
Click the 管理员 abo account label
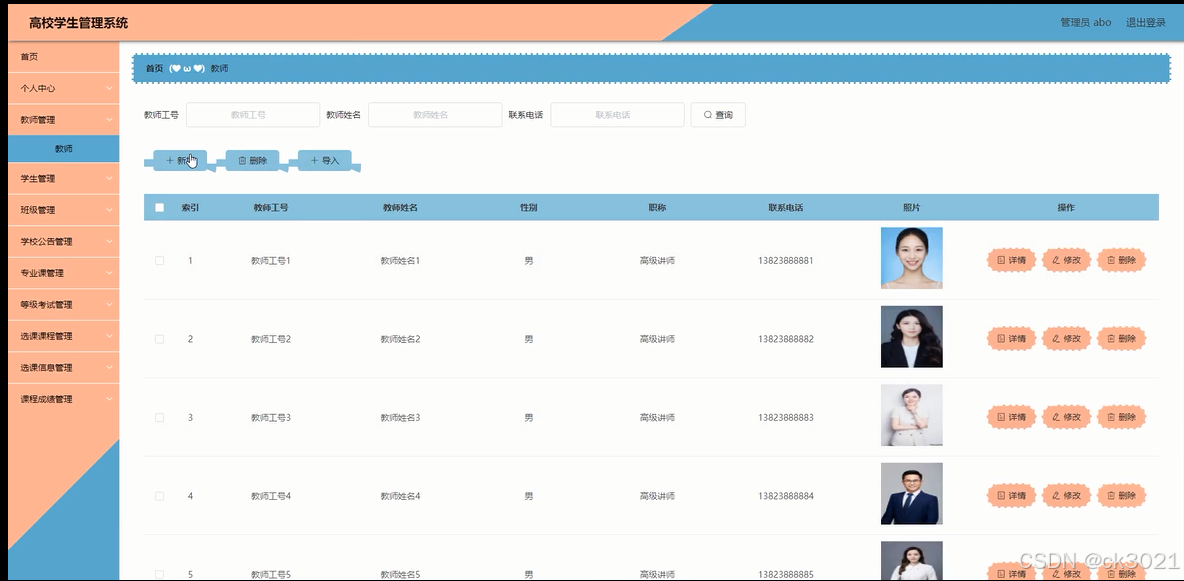1086,23
